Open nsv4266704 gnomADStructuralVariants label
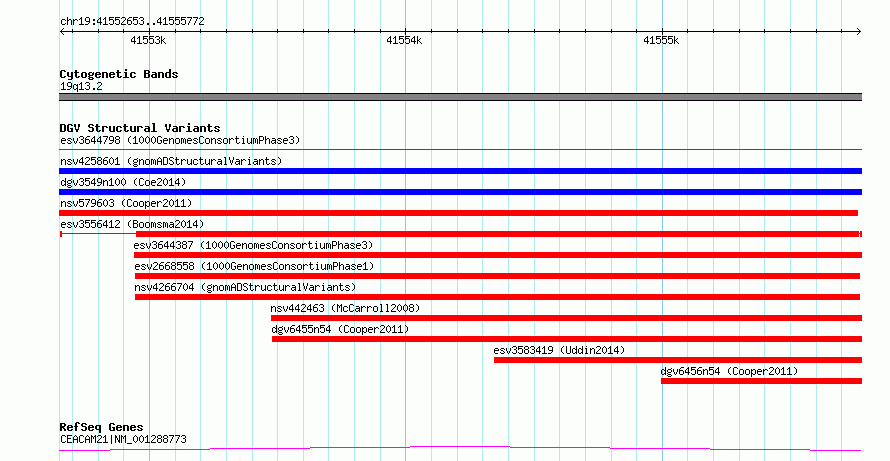890x461 pixels. pos(245,287)
